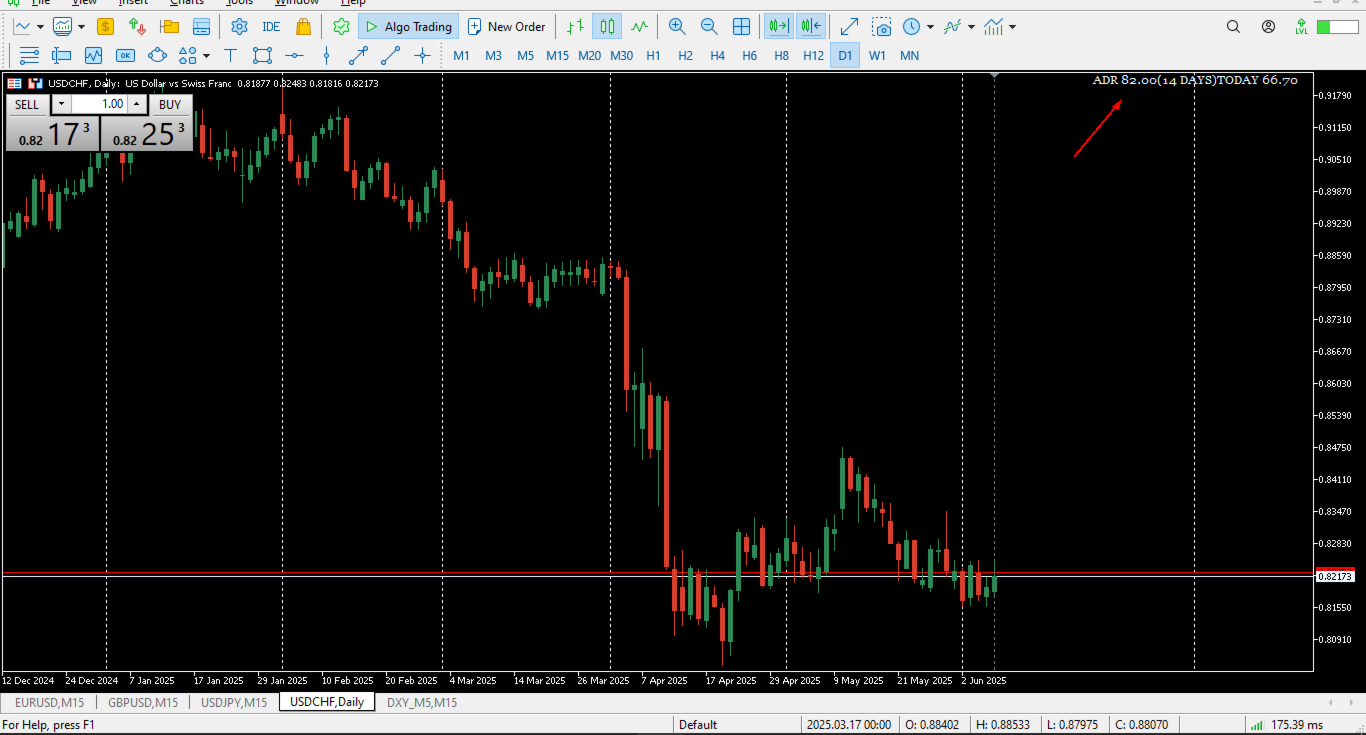Viewport: 1366px width, 735px height.
Task: Enable chart auto-scroll to latest bar
Action: pyautogui.click(x=778, y=26)
